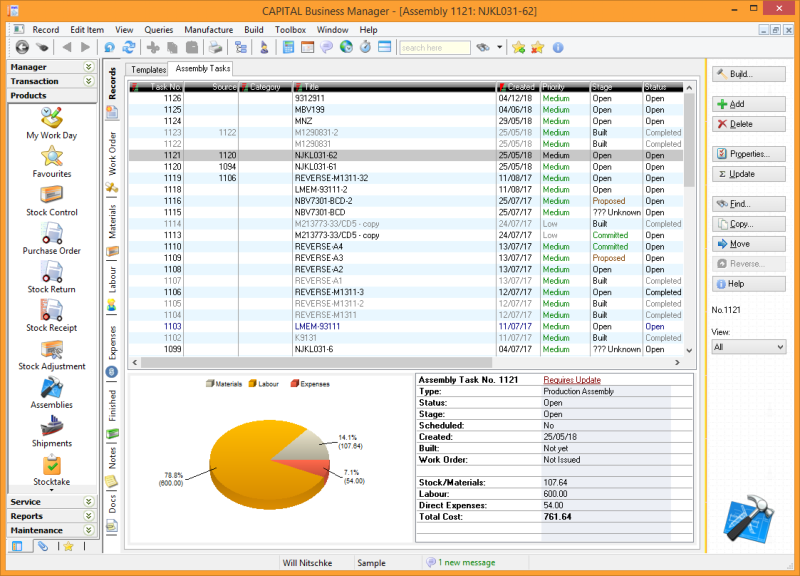
Task: Click the Build... button
Action: [x=748, y=74]
